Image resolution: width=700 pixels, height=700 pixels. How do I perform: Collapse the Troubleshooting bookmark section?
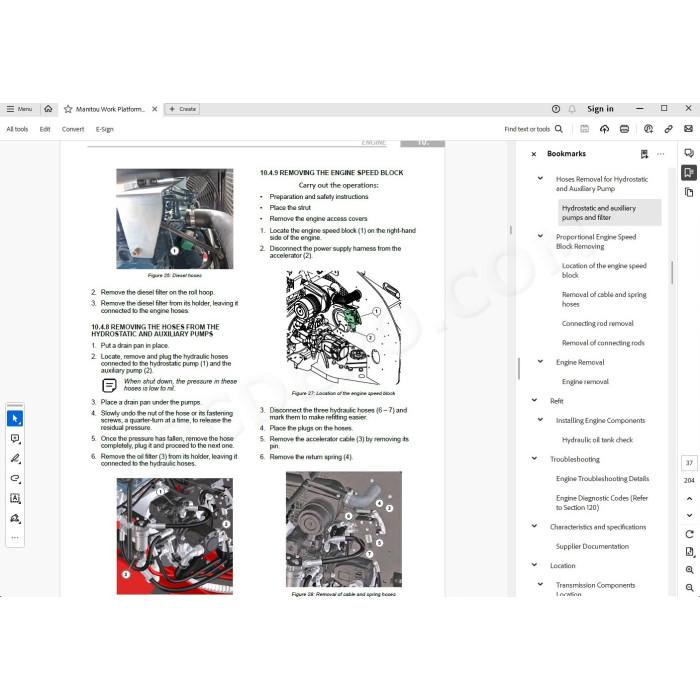(534, 458)
